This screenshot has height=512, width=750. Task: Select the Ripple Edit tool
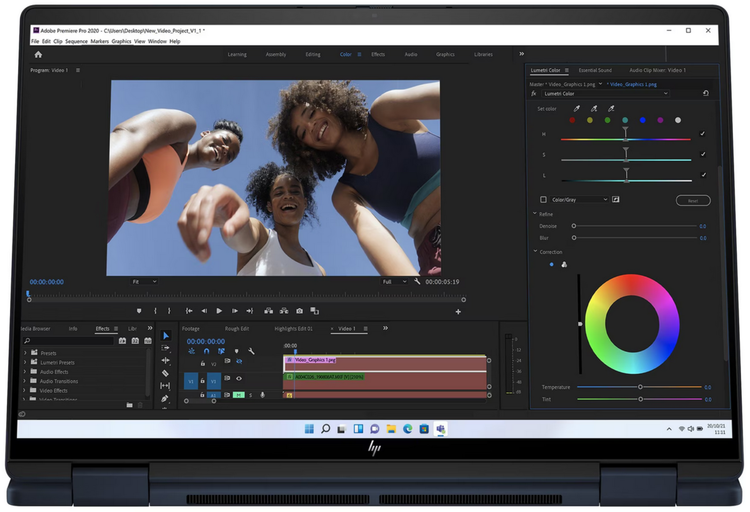point(165,360)
